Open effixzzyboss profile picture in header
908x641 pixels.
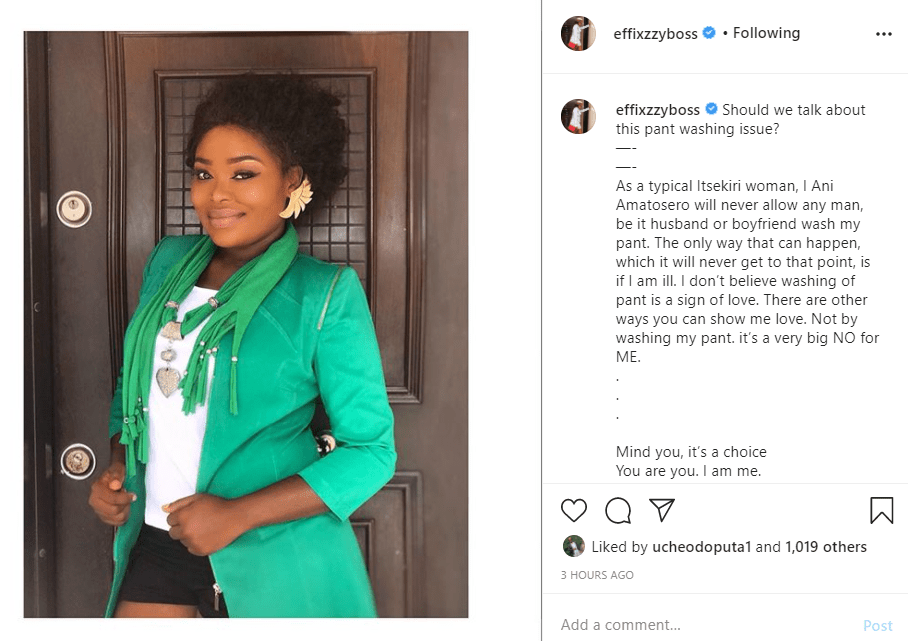click(x=578, y=33)
